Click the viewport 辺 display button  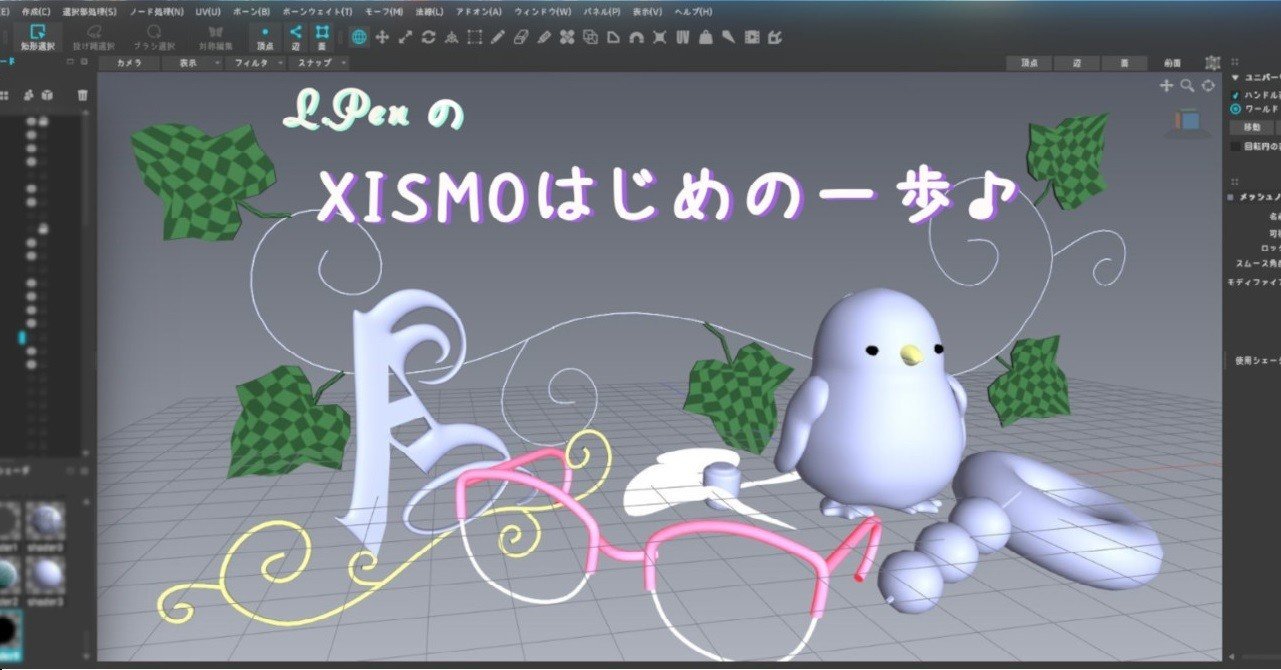1077,62
